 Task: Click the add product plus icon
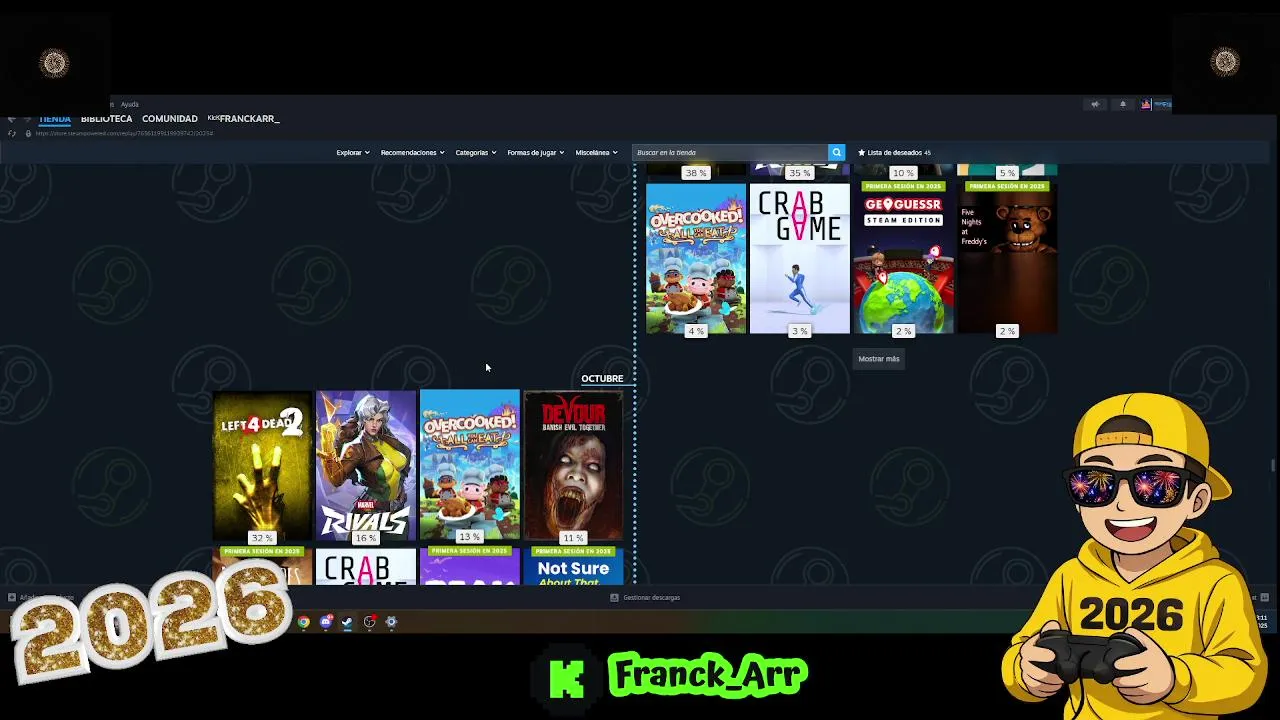point(11,598)
